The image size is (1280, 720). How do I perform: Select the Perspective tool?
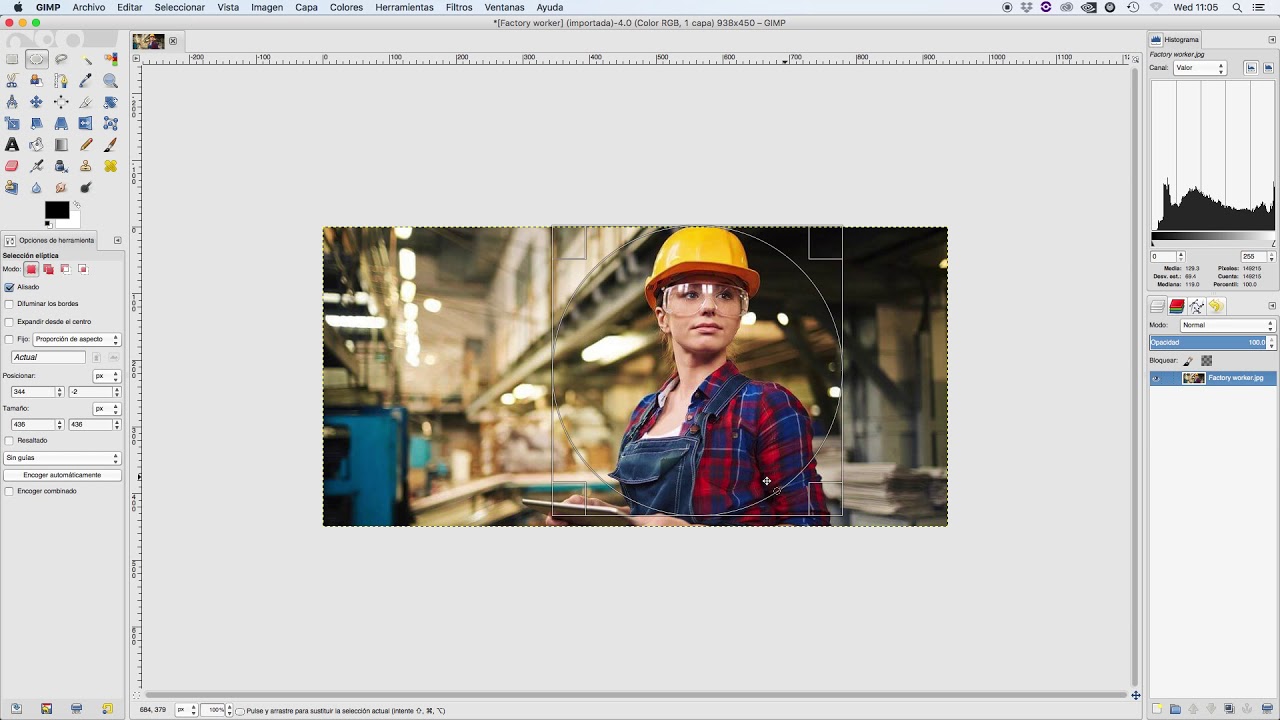point(61,123)
